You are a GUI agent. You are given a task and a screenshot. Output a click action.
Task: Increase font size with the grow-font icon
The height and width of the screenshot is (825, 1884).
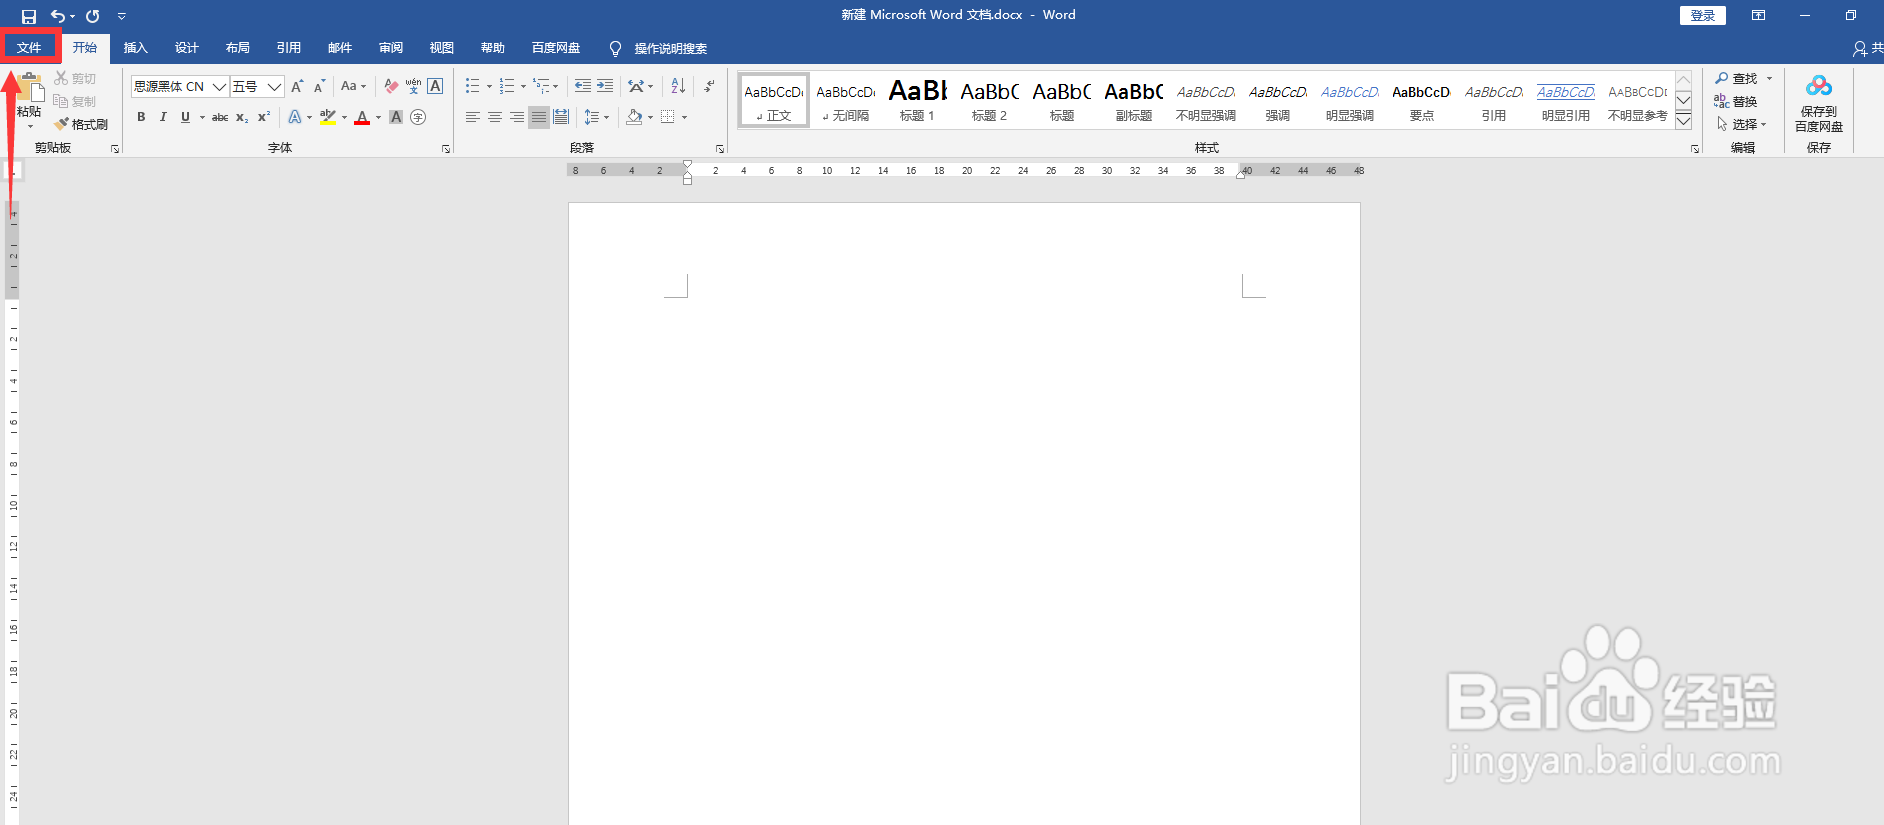click(x=297, y=86)
